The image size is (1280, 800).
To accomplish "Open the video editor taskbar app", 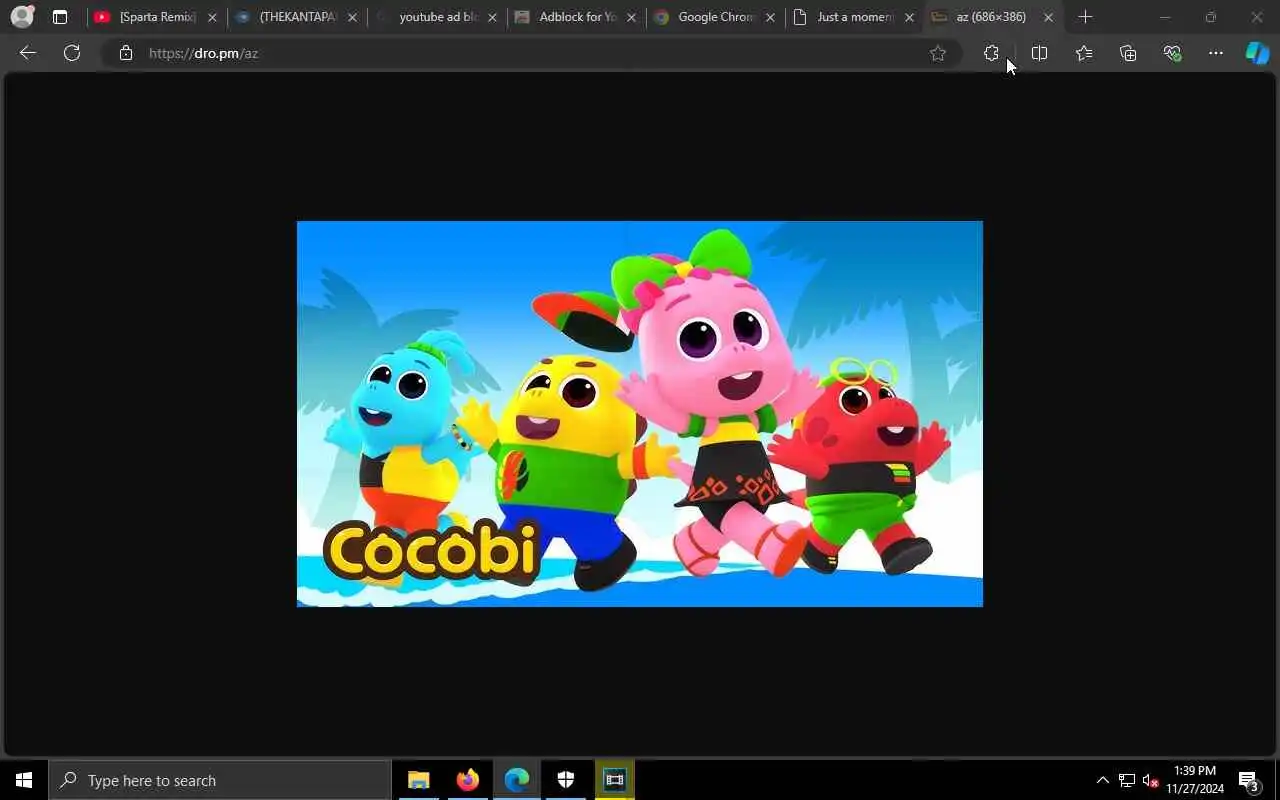I will [x=614, y=780].
